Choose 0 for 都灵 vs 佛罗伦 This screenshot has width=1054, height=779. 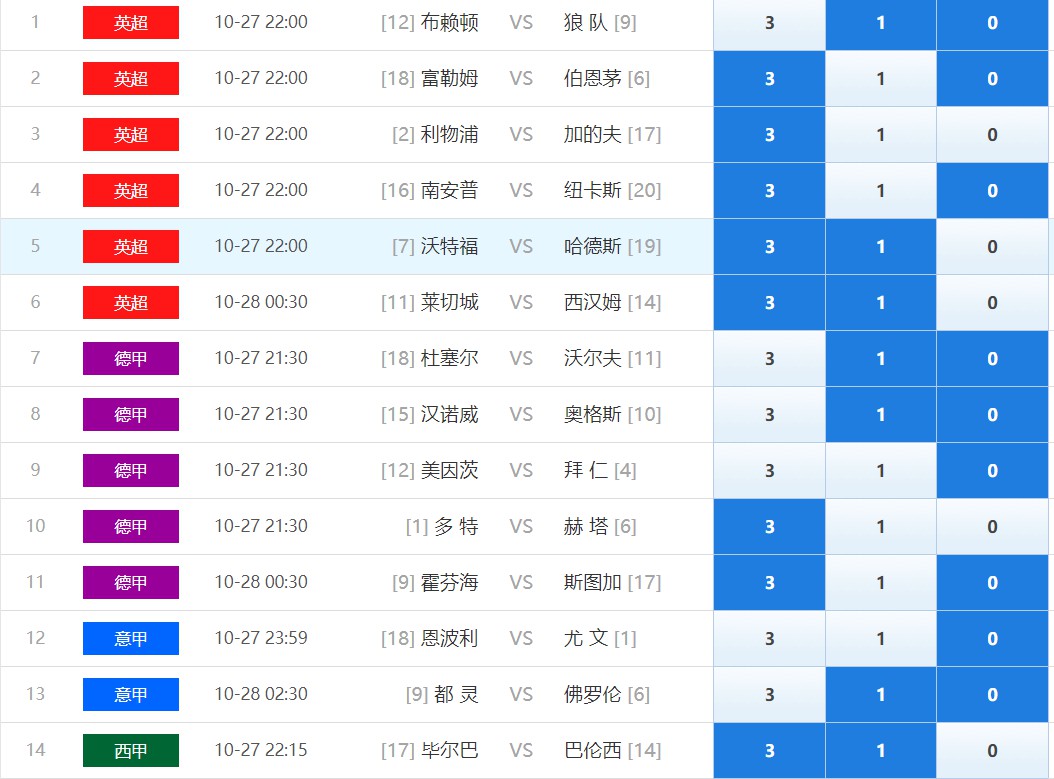992,695
